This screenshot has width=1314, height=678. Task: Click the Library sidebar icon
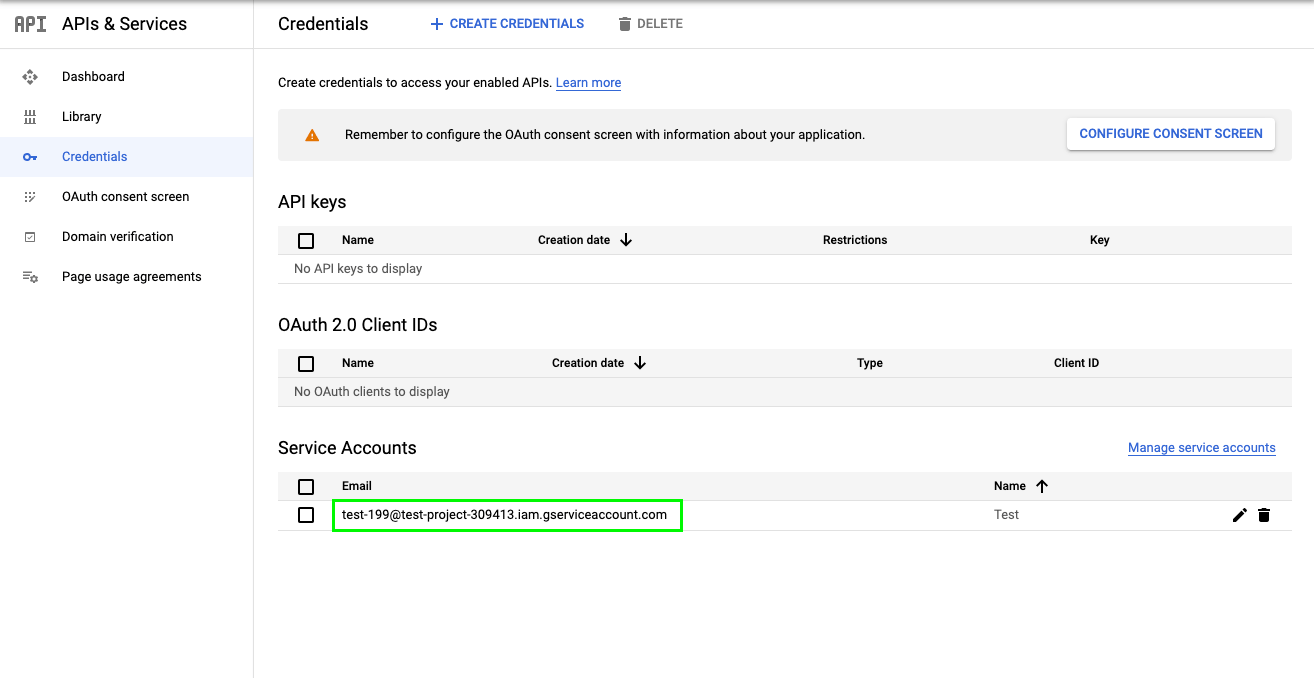point(30,117)
